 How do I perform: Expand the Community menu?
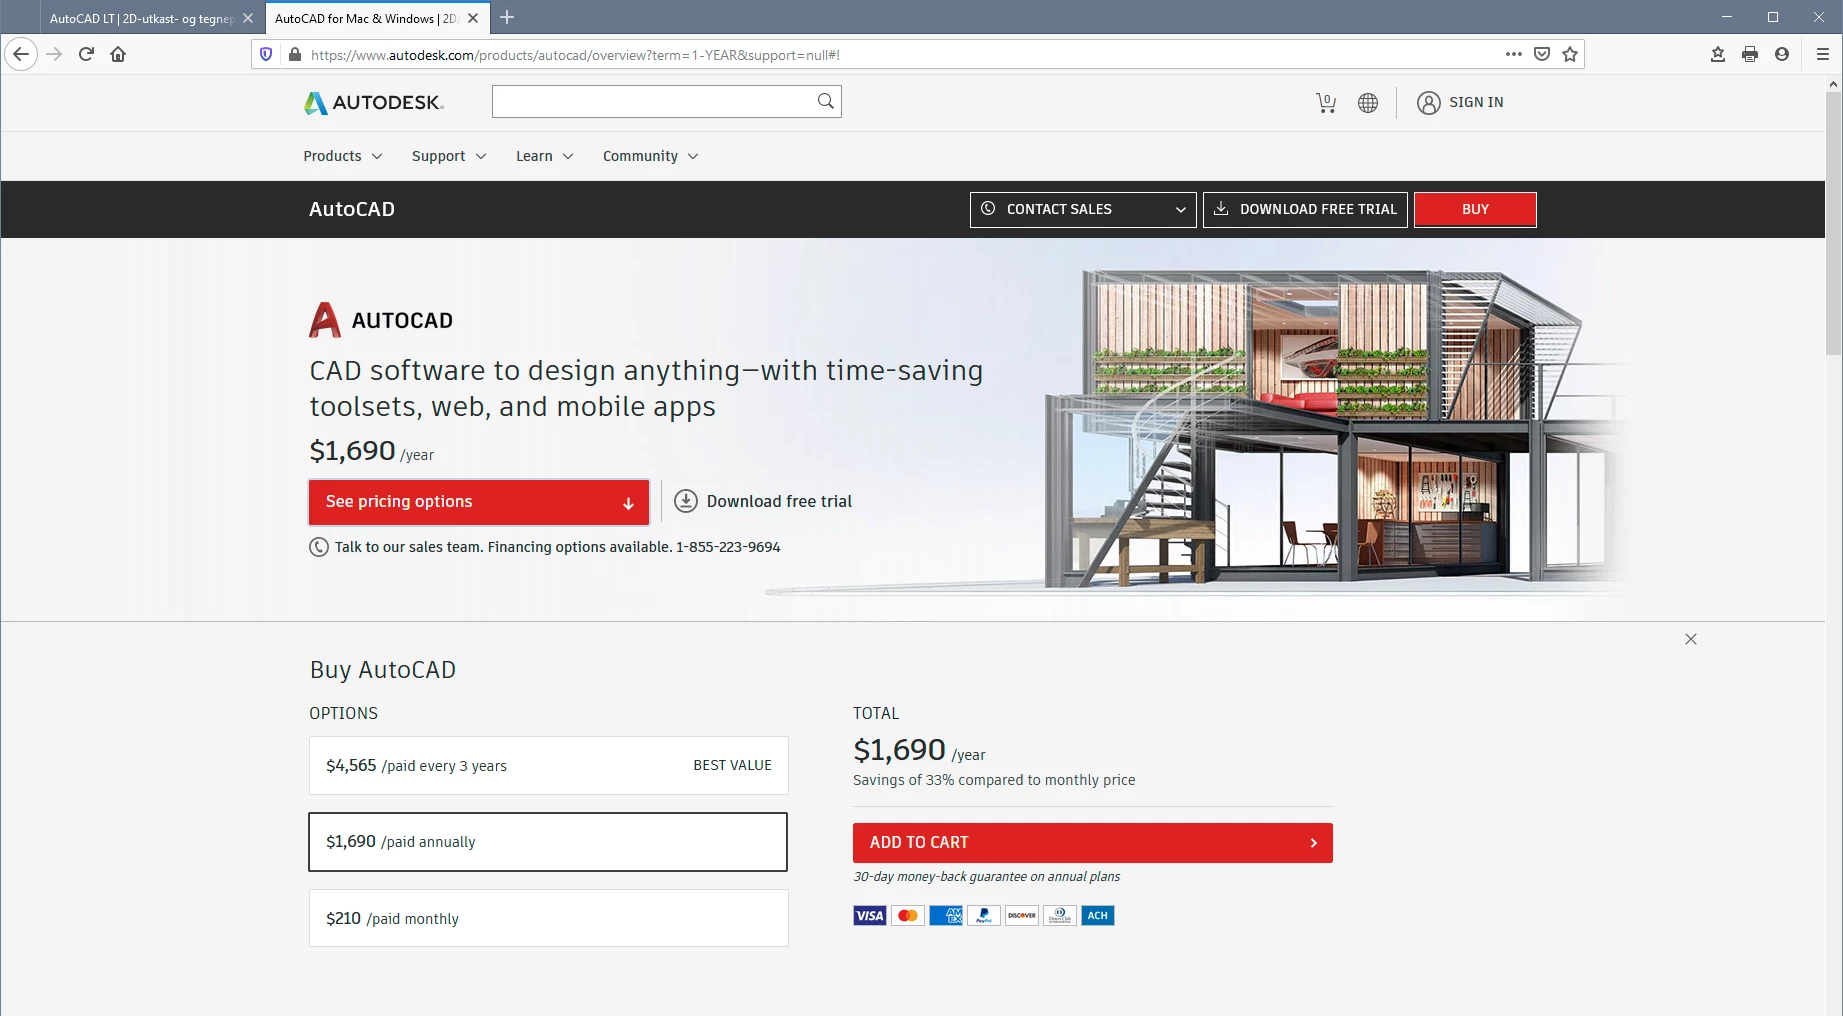651,156
